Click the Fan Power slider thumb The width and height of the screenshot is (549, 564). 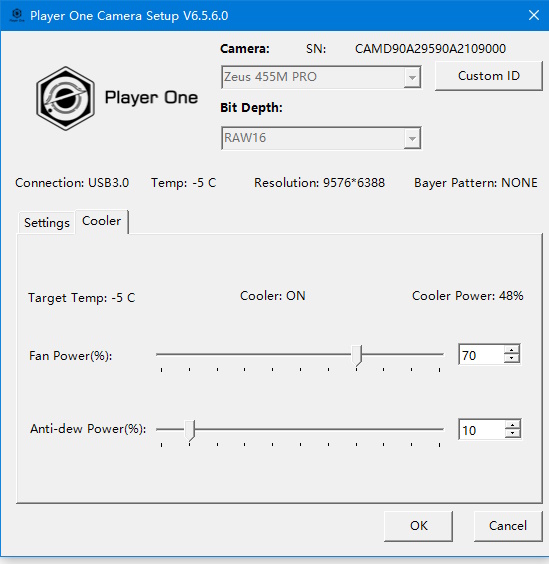point(357,355)
